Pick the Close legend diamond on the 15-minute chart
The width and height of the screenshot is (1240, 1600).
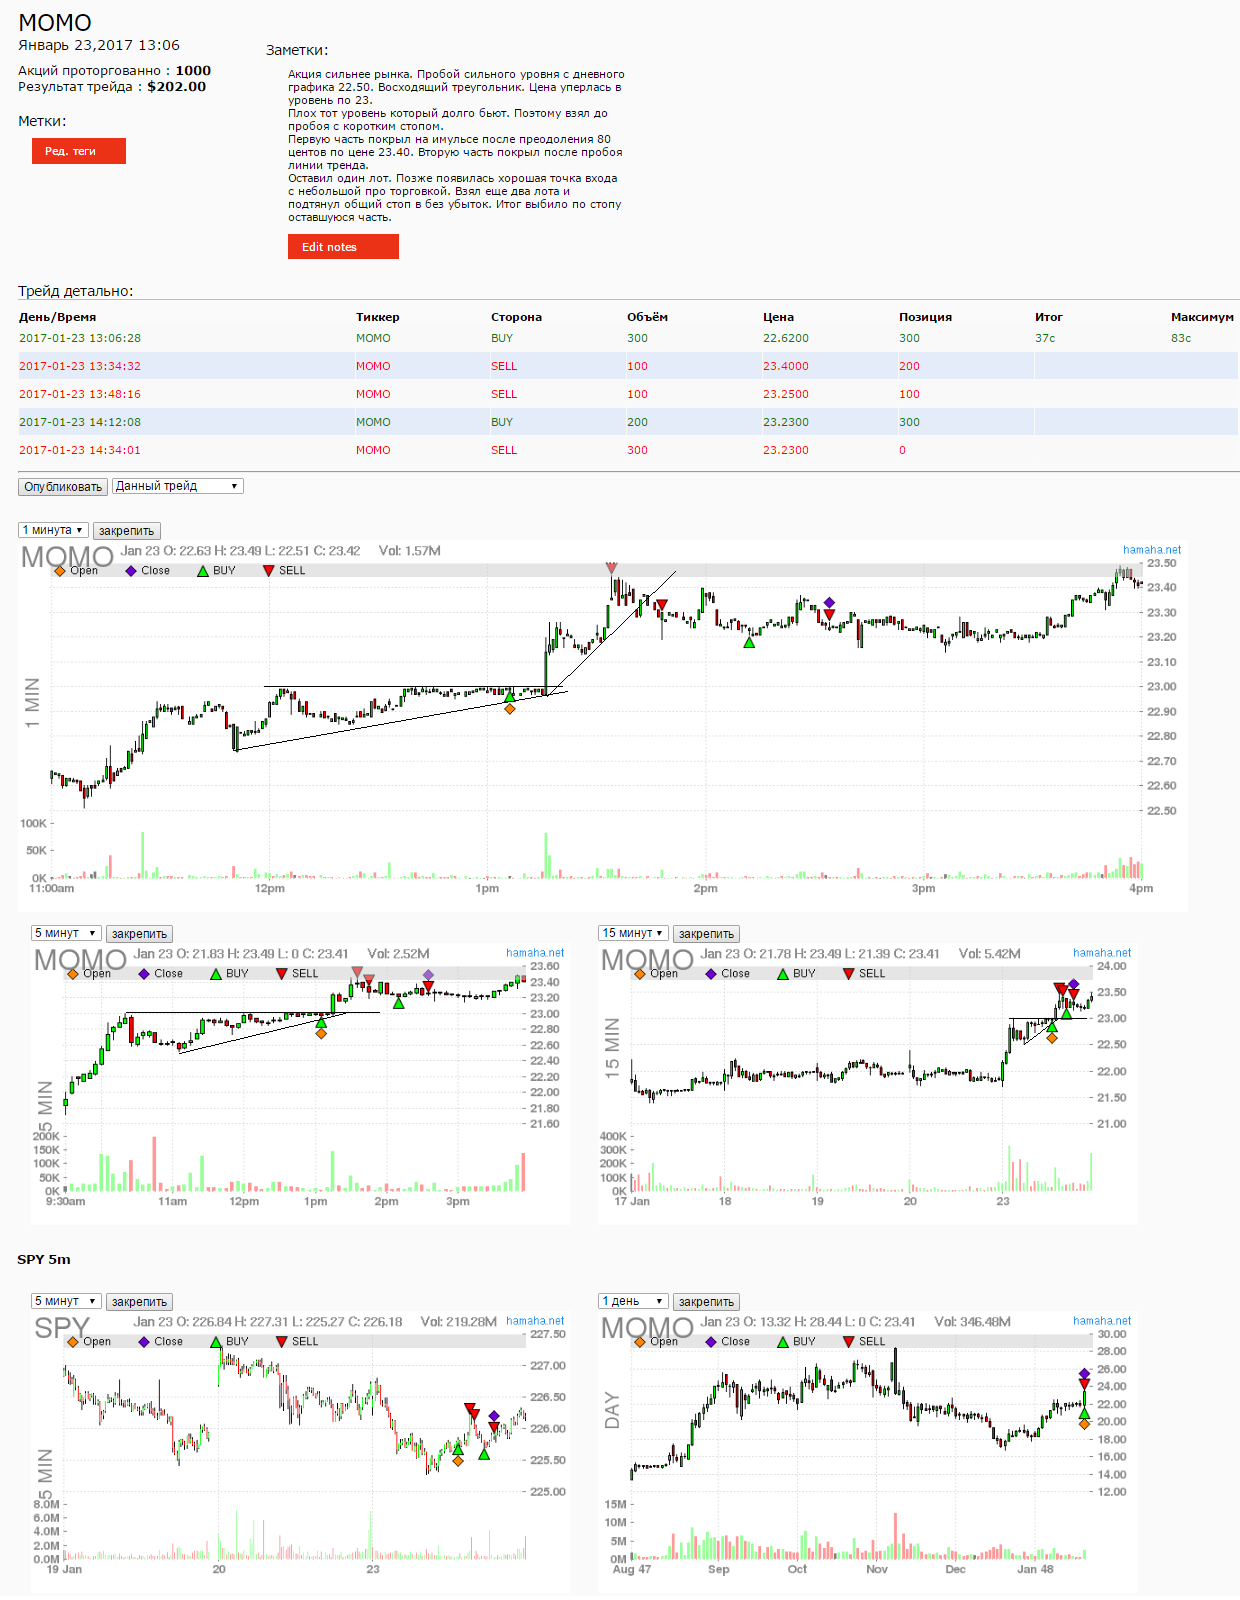pyautogui.click(x=711, y=974)
